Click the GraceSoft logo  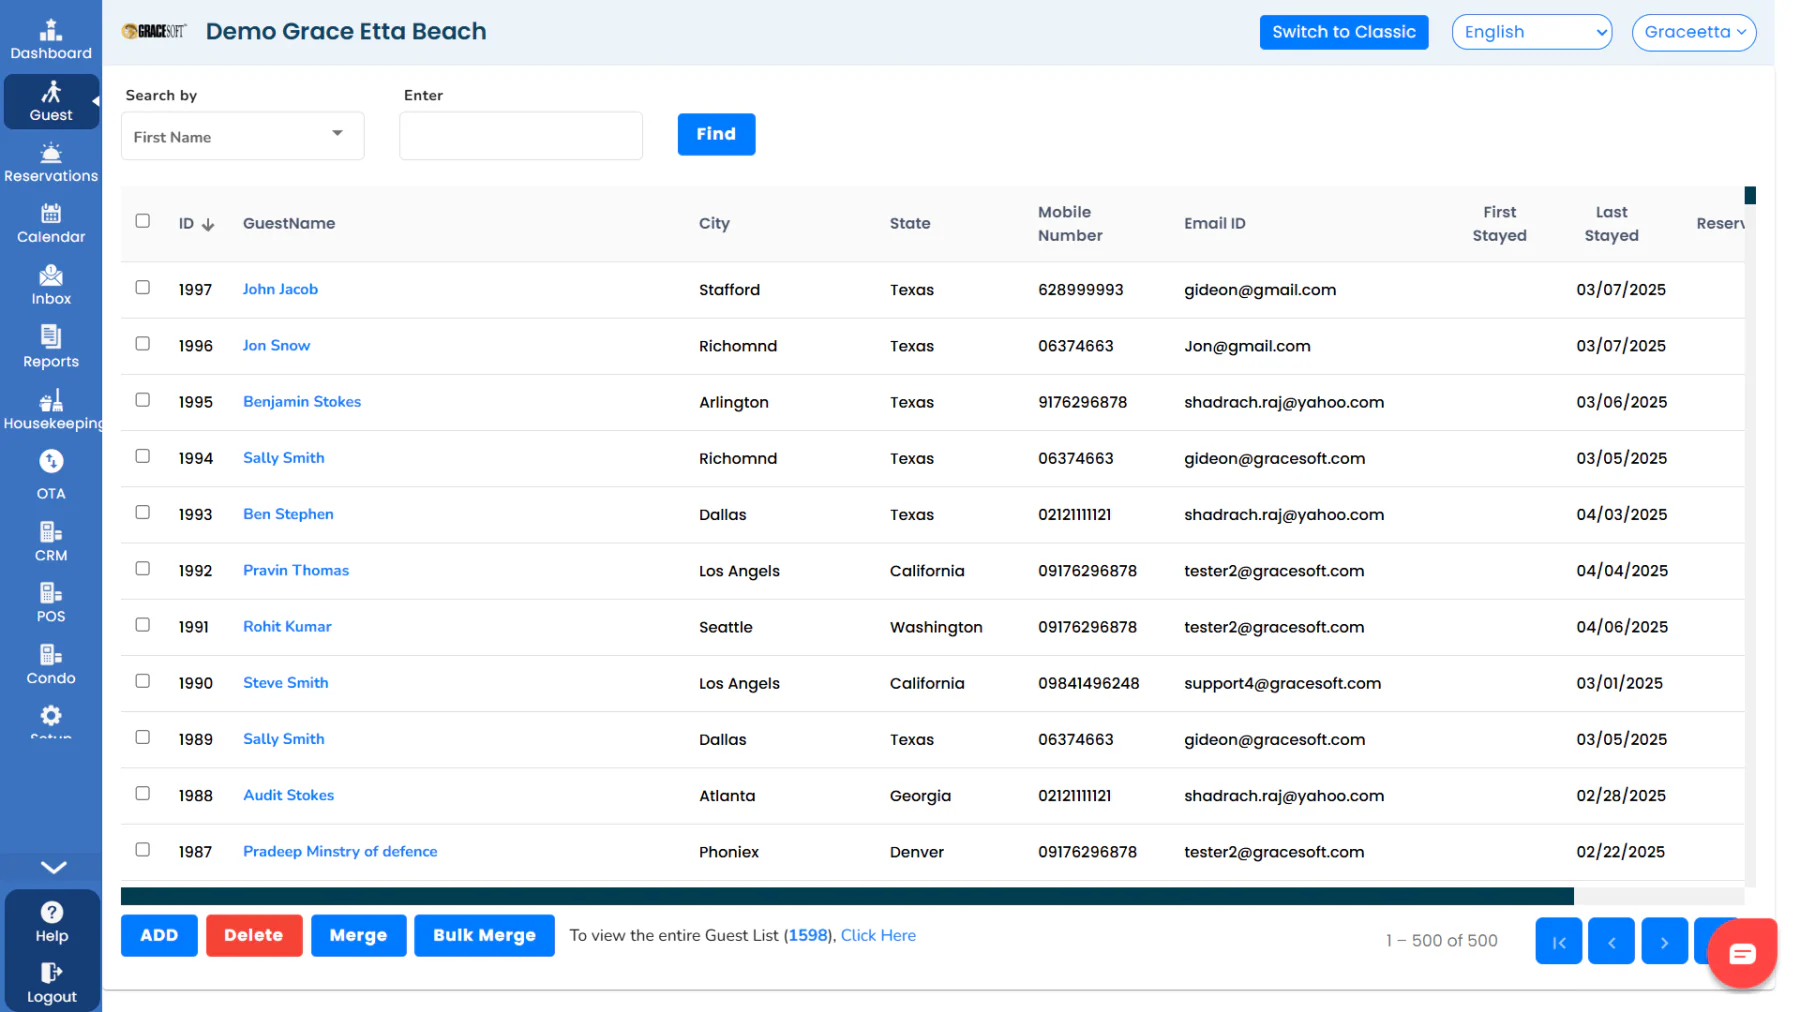tap(154, 32)
